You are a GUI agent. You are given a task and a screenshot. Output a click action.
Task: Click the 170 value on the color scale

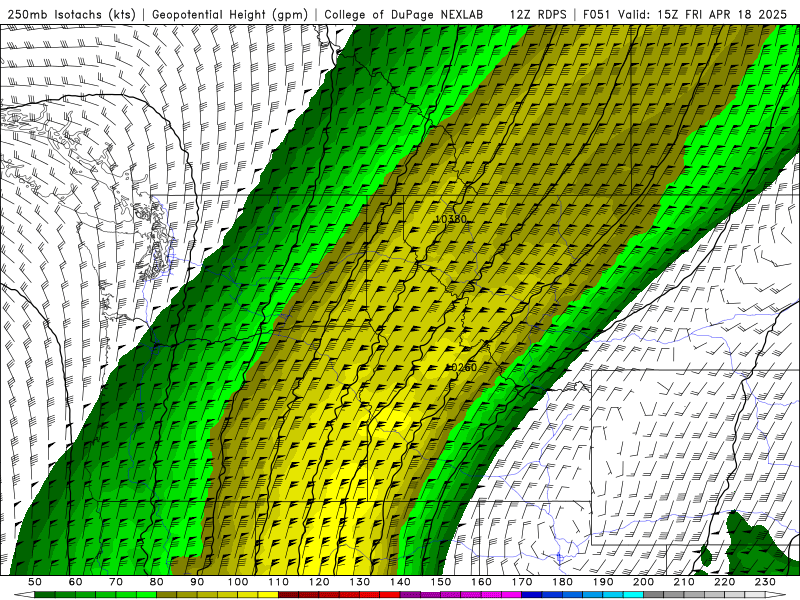coord(522,582)
